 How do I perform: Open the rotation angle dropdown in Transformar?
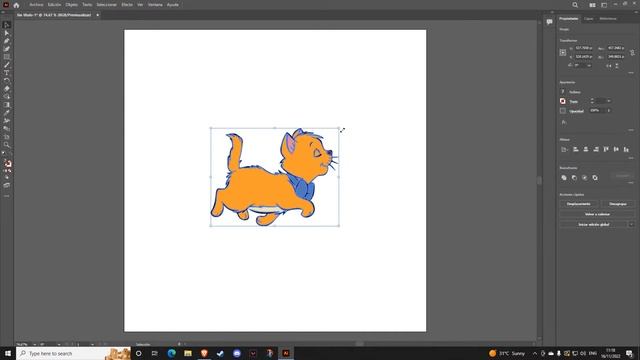(589, 65)
